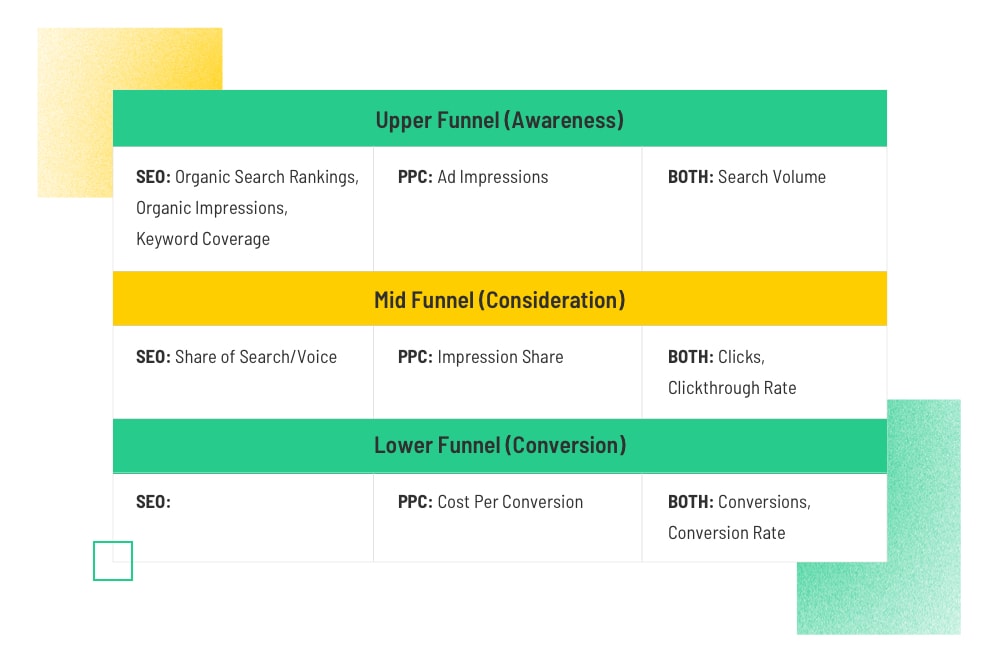Click the Upper Funnel (Awareness) header
The width and height of the screenshot is (1000, 671).
pyautogui.click(x=499, y=120)
